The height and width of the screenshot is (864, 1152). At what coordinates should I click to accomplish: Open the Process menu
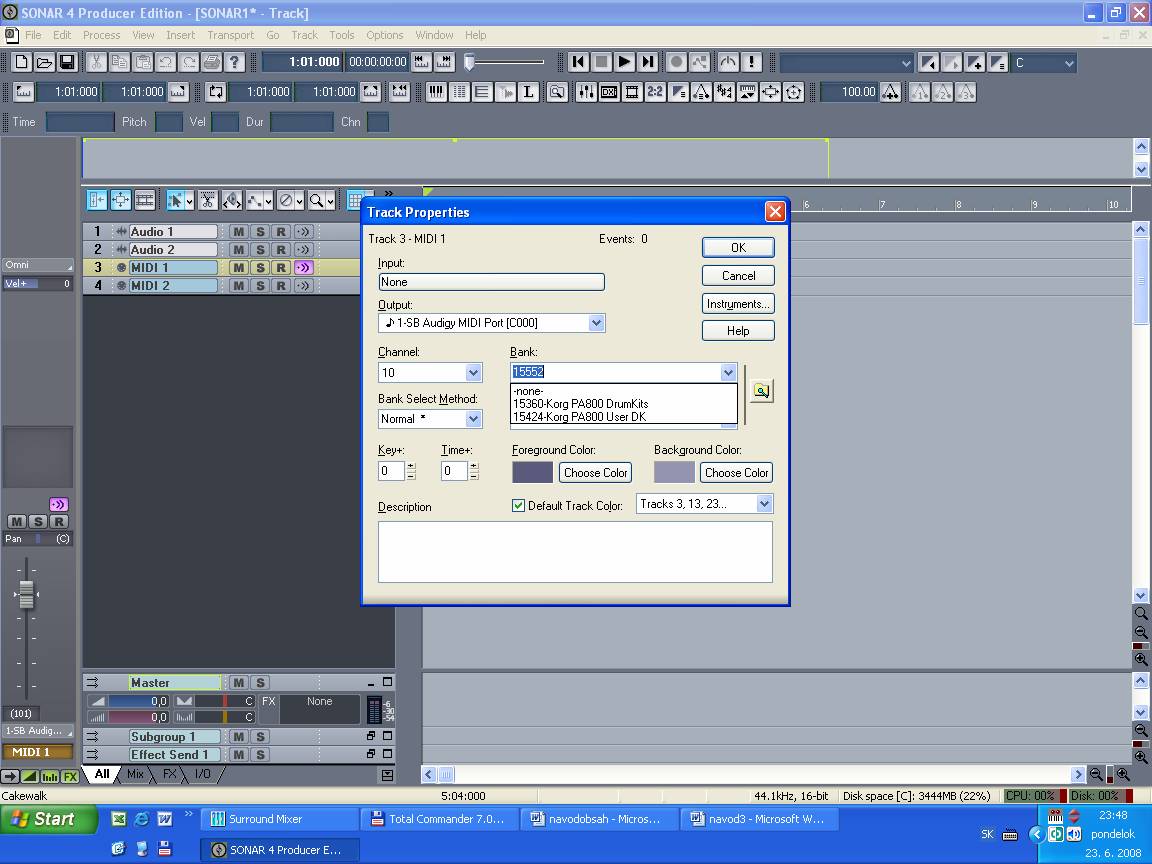pyautogui.click(x=101, y=35)
